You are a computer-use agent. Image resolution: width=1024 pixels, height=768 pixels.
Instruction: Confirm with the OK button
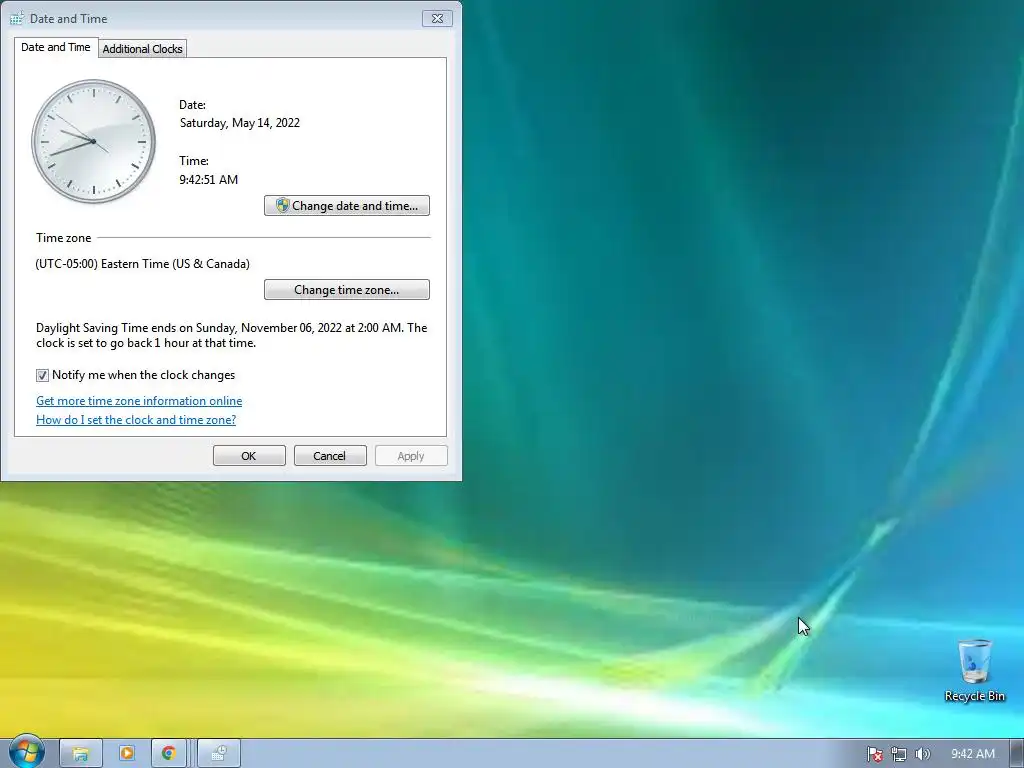pos(249,456)
